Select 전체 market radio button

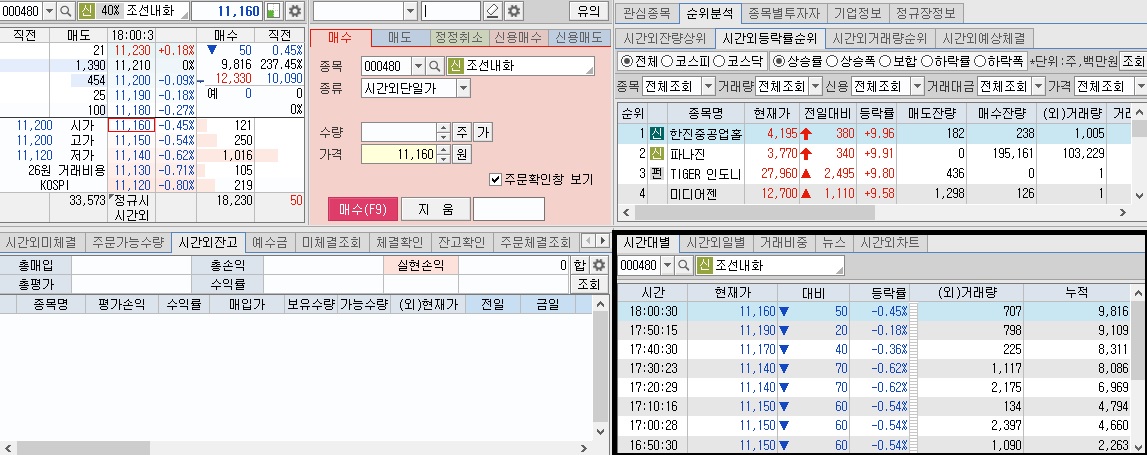coord(626,61)
